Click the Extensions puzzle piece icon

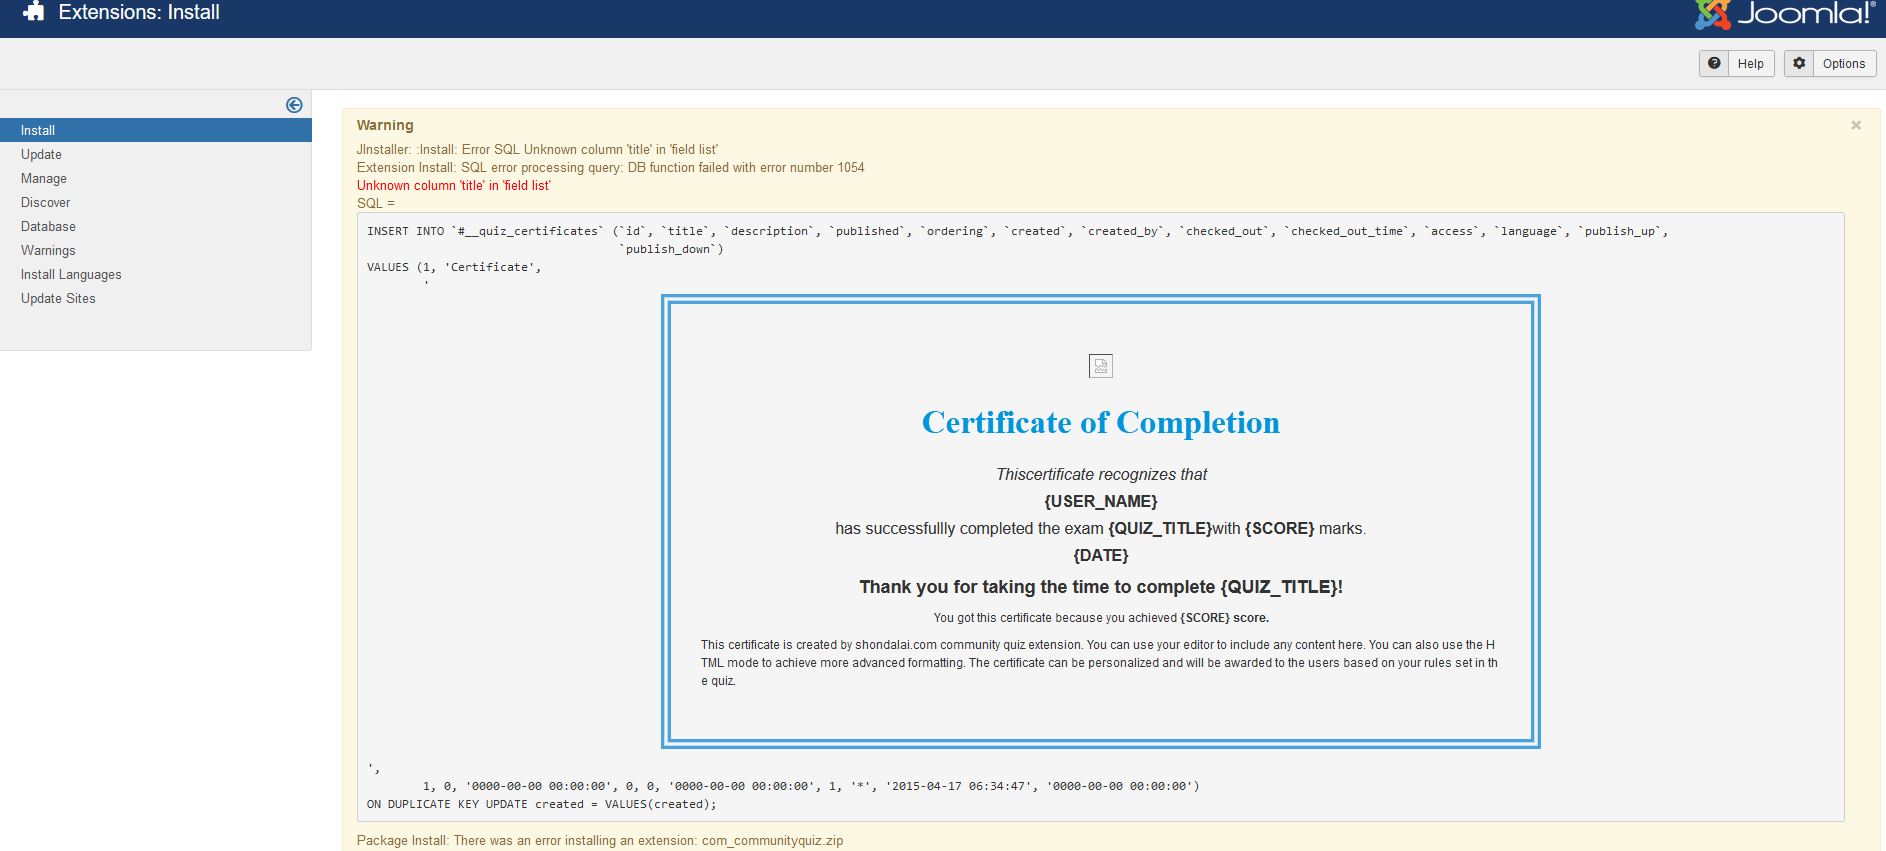coord(34,12)
